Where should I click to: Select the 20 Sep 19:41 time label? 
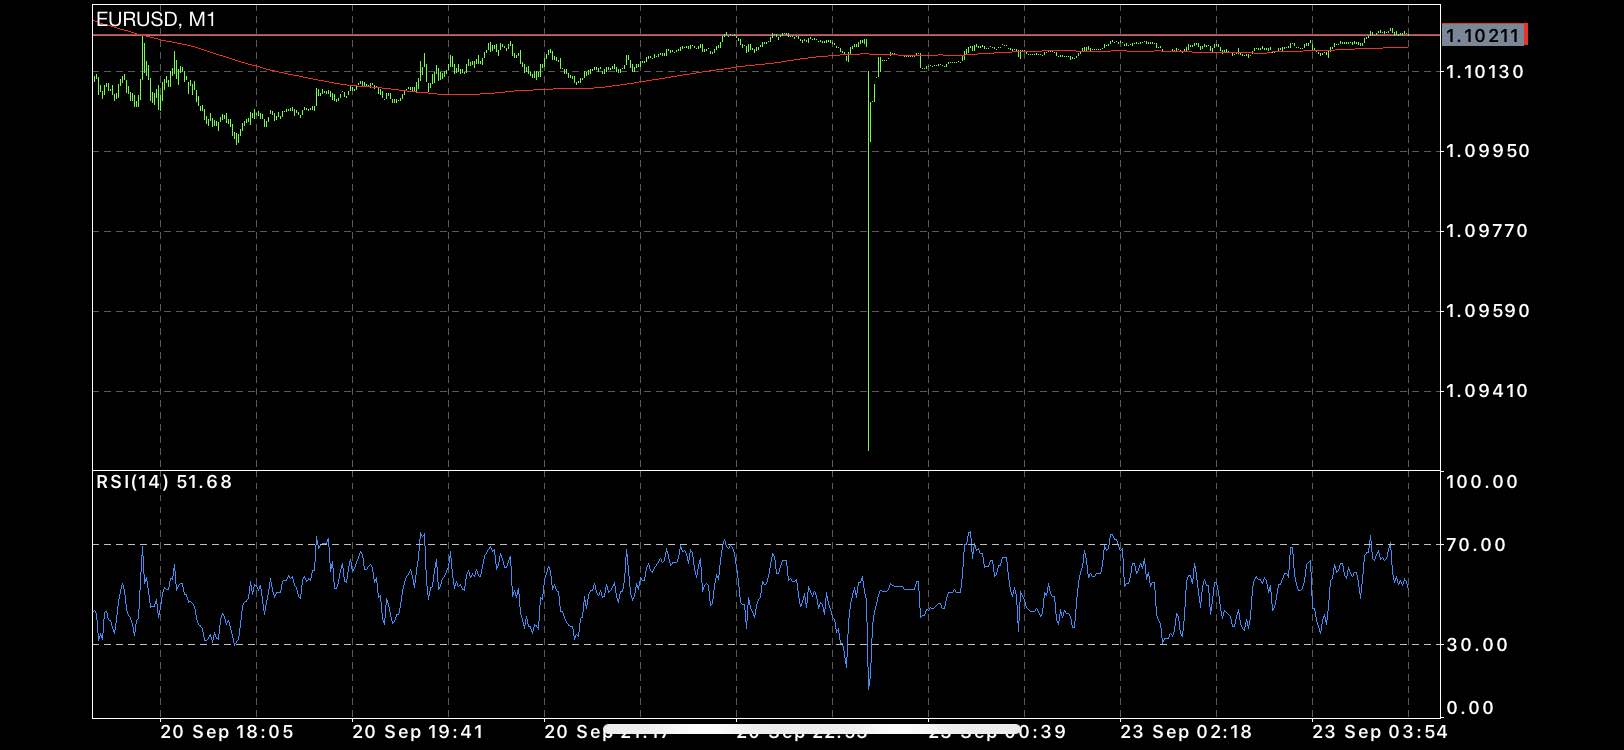coord(418,732)
